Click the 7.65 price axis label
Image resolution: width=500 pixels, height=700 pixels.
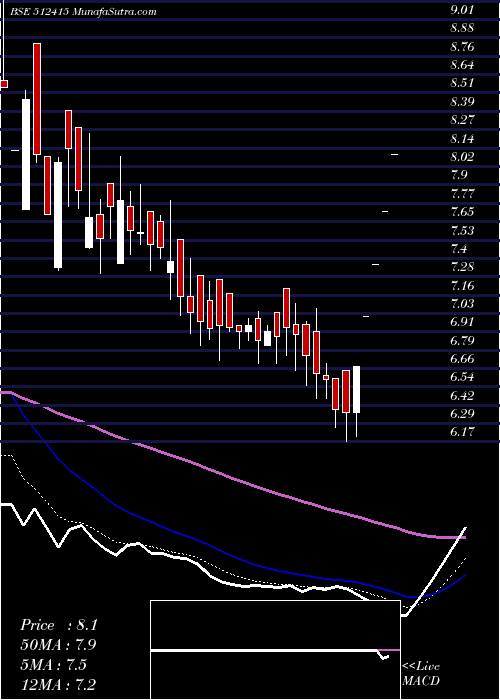point(462,212)
